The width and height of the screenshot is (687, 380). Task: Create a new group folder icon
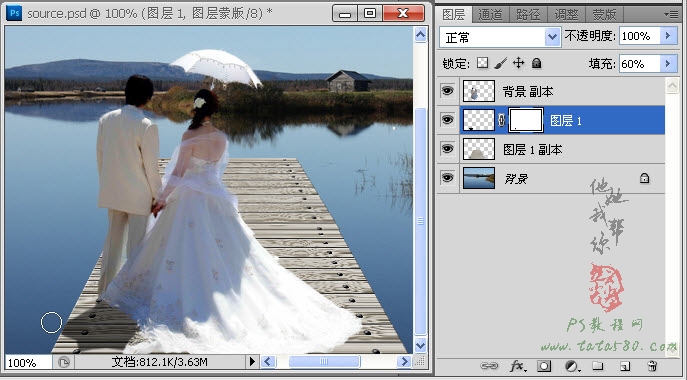(x=598, y=366)
